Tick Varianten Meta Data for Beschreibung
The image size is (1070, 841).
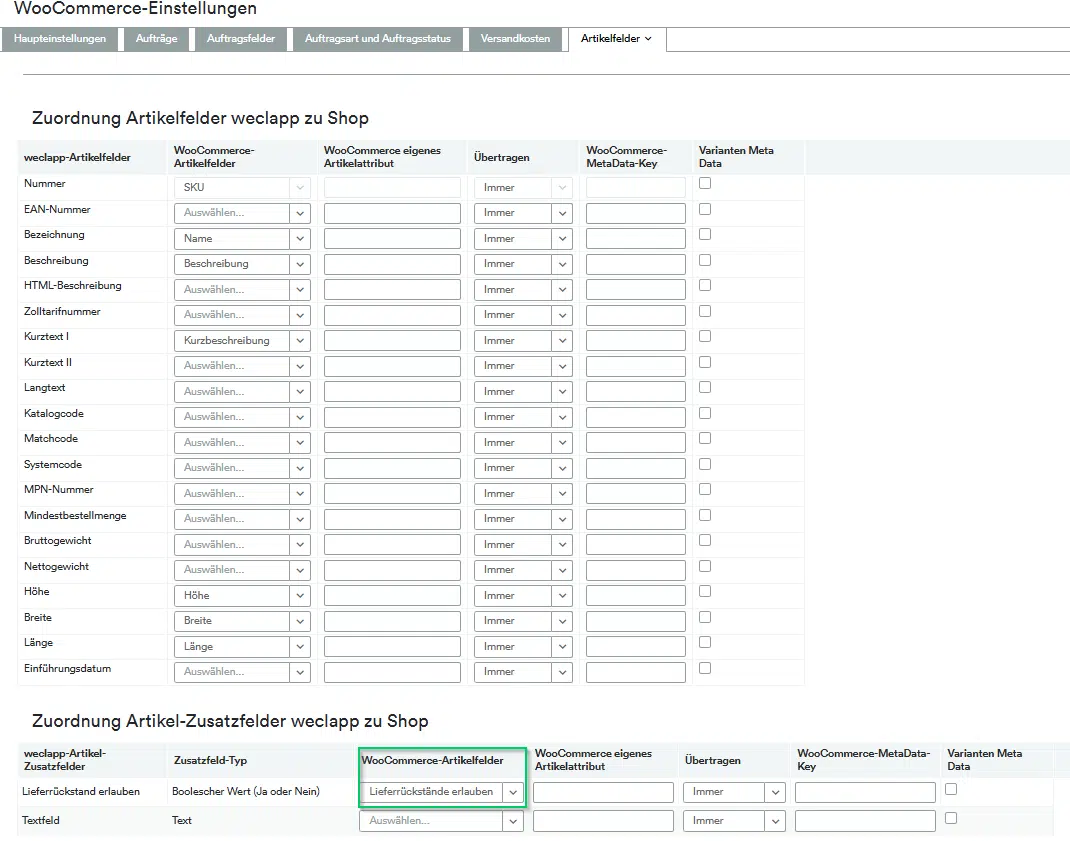coord(705,260)
